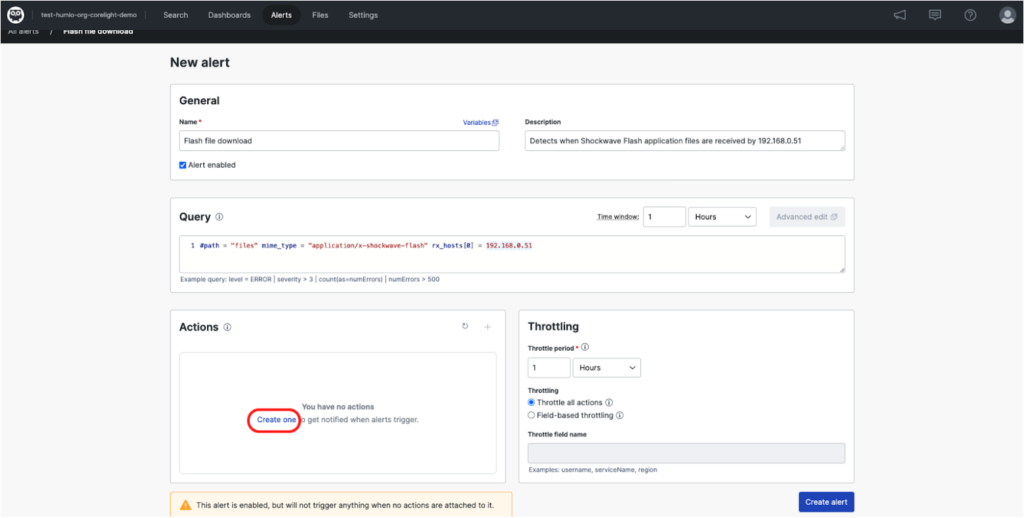Click the test-humio-org-corelight-demo repository name

(89, 15)
